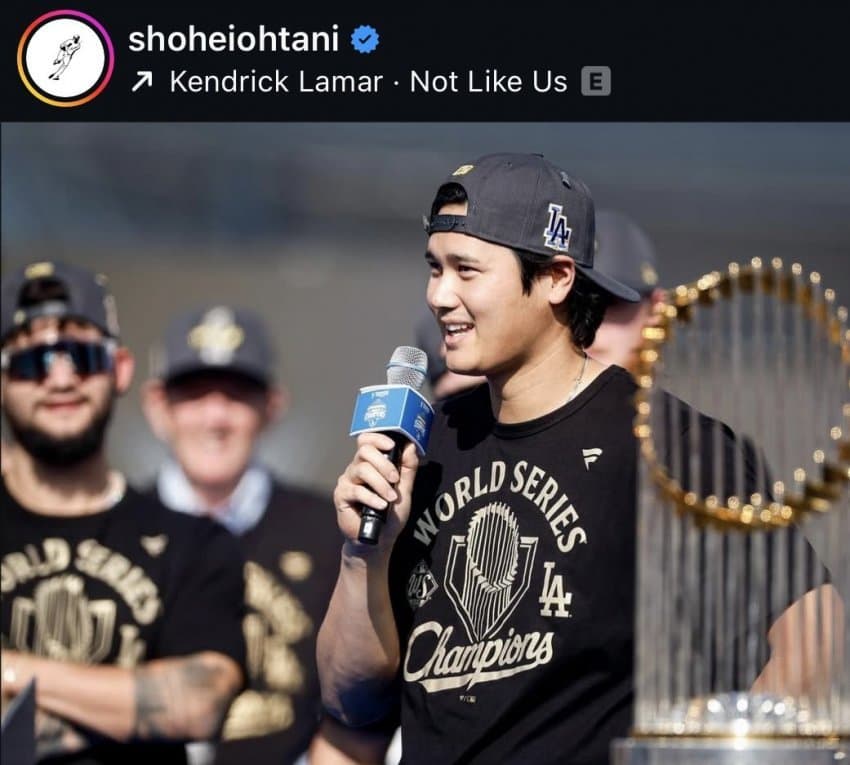Open the Not Like Us song title
Image resolution: width=850 pixels, height=765 pixels.
pos(488,82)
